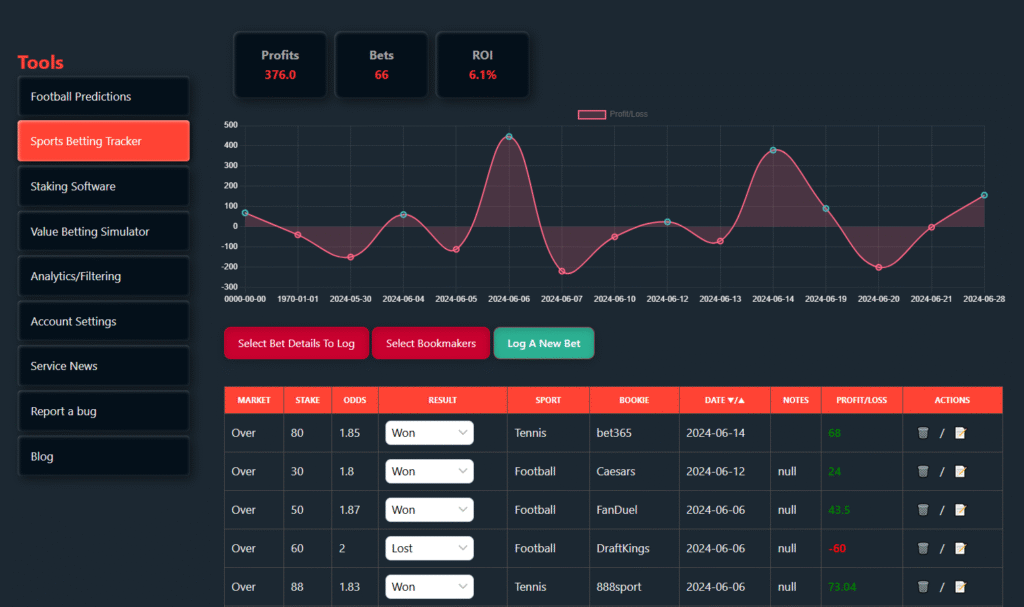Image resolution: width=1024 pixels, height=607 pixels.
Task: Open result dropdown for bet365 bet
Action: [429, 433]
